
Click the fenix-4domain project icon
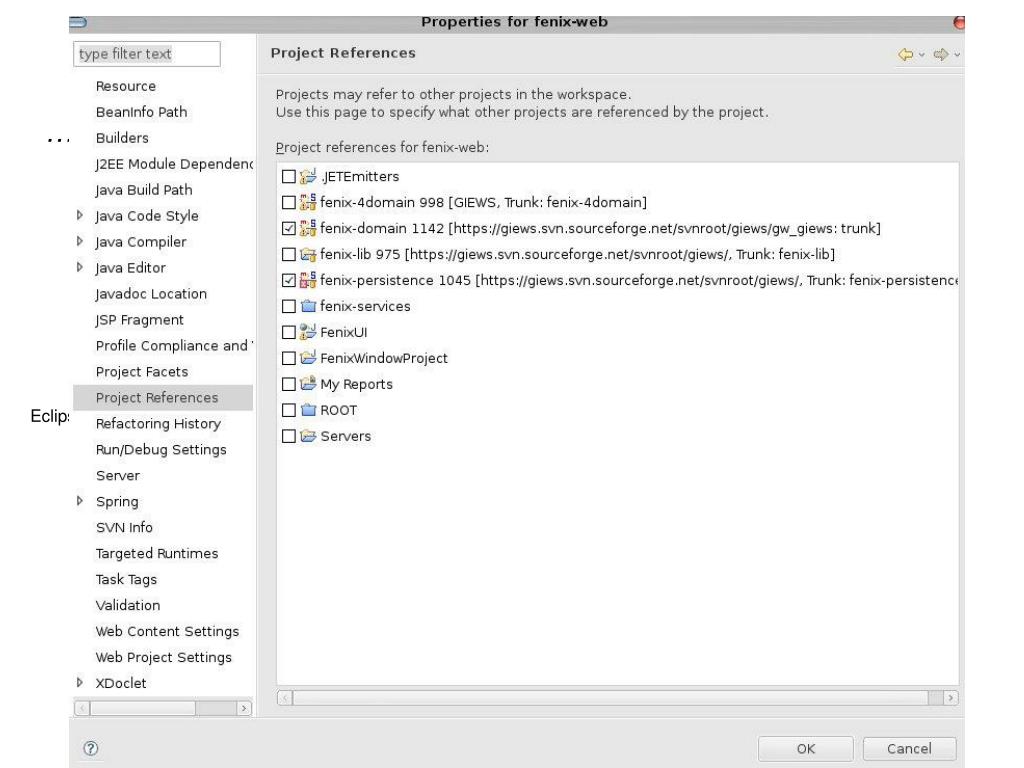(x=308, y=202)
